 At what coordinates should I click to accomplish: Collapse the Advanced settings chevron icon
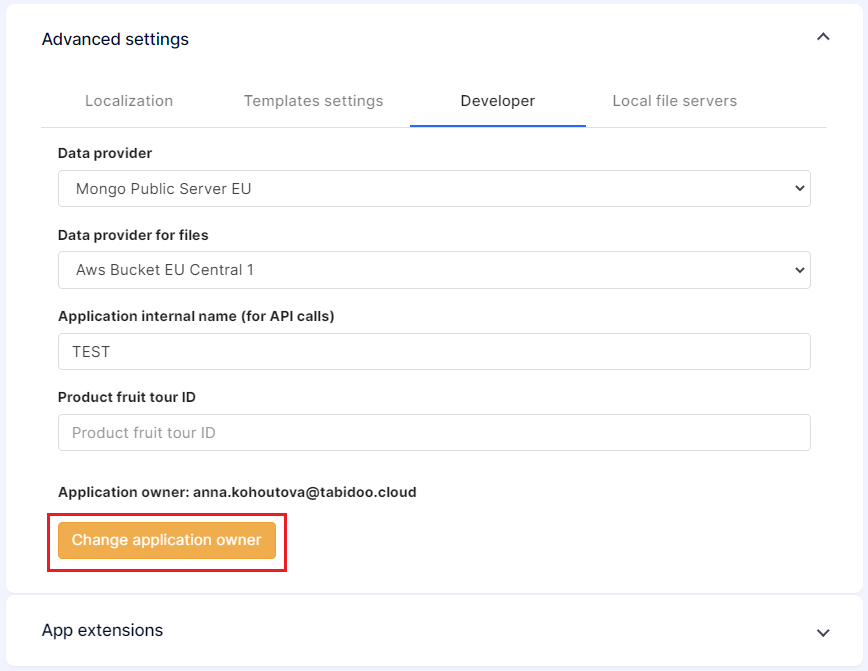click(823, 37)
